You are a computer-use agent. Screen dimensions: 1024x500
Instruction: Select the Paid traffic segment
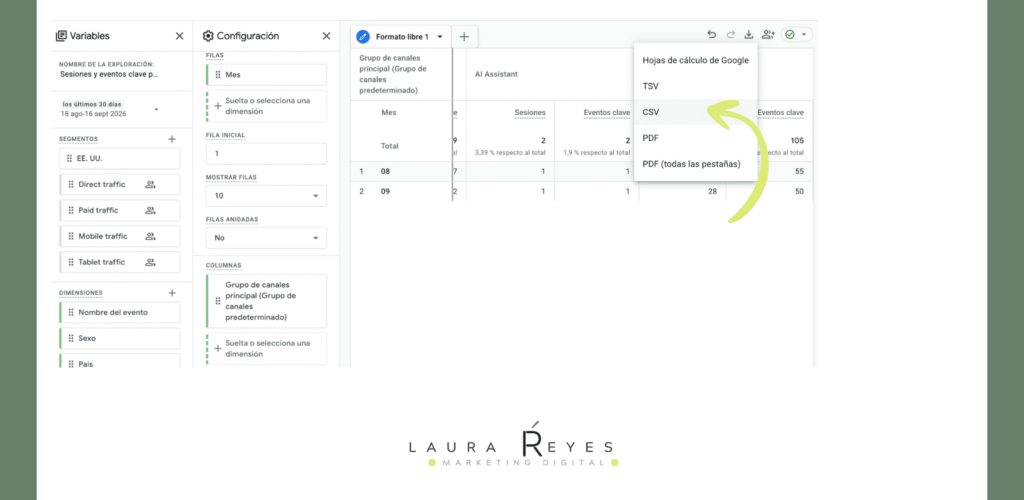(120, 210)
